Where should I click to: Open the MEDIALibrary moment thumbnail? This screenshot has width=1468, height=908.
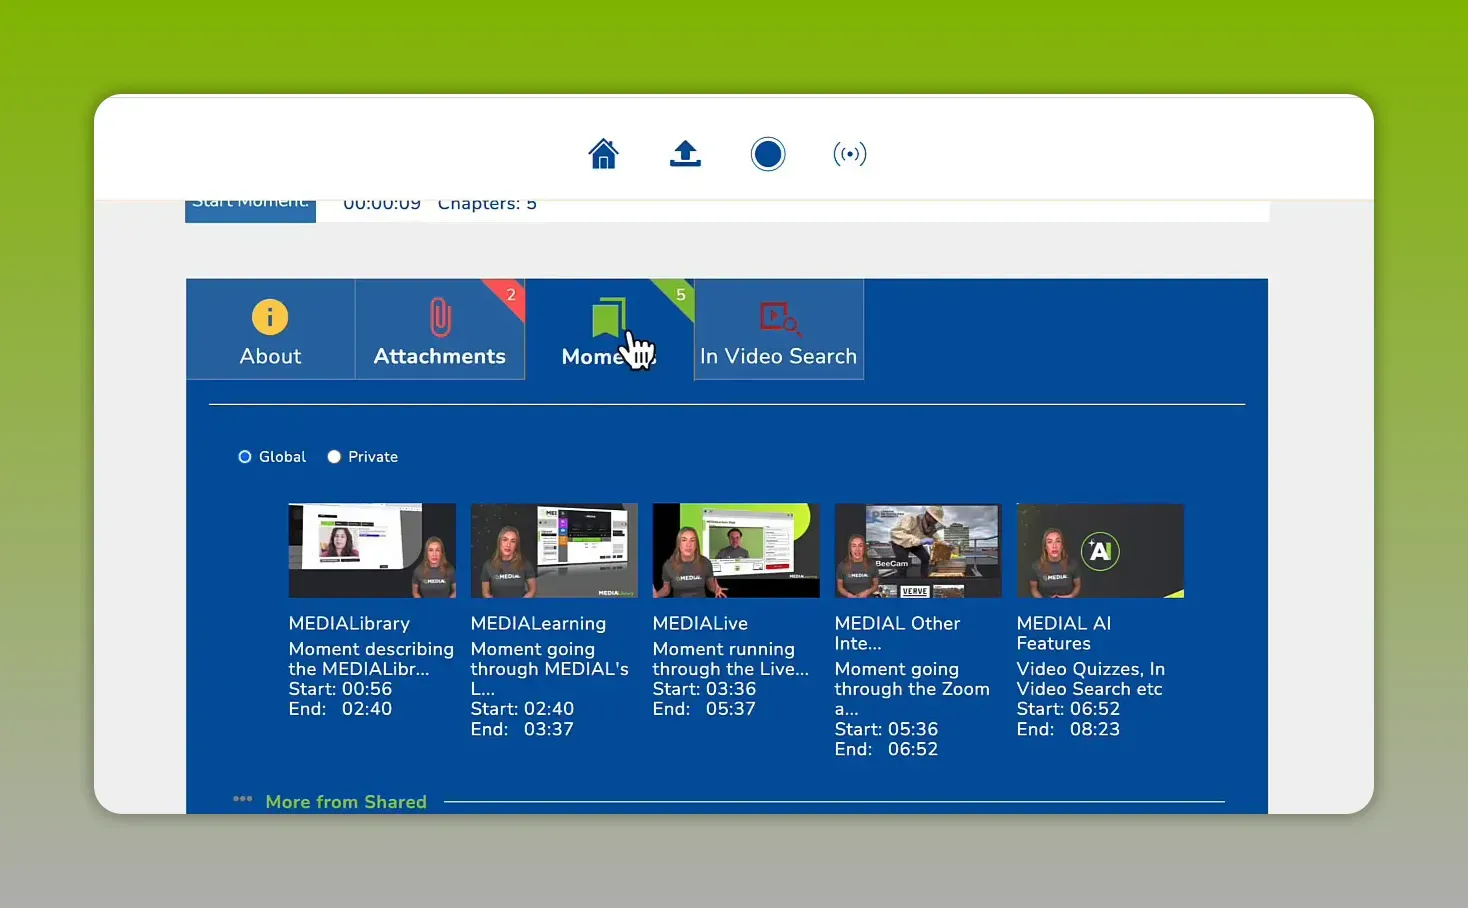[x=372, y=551]
